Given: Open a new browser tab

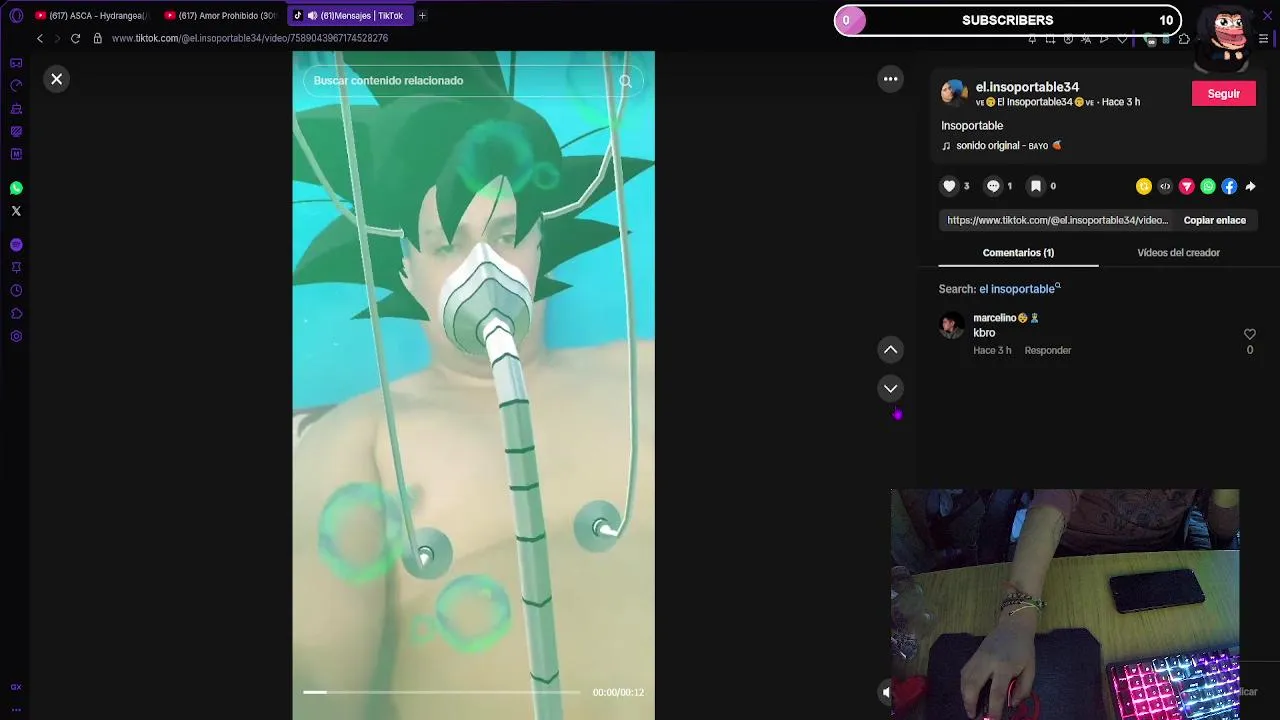Looking at the screenshot, I should (x=422, y=15).
